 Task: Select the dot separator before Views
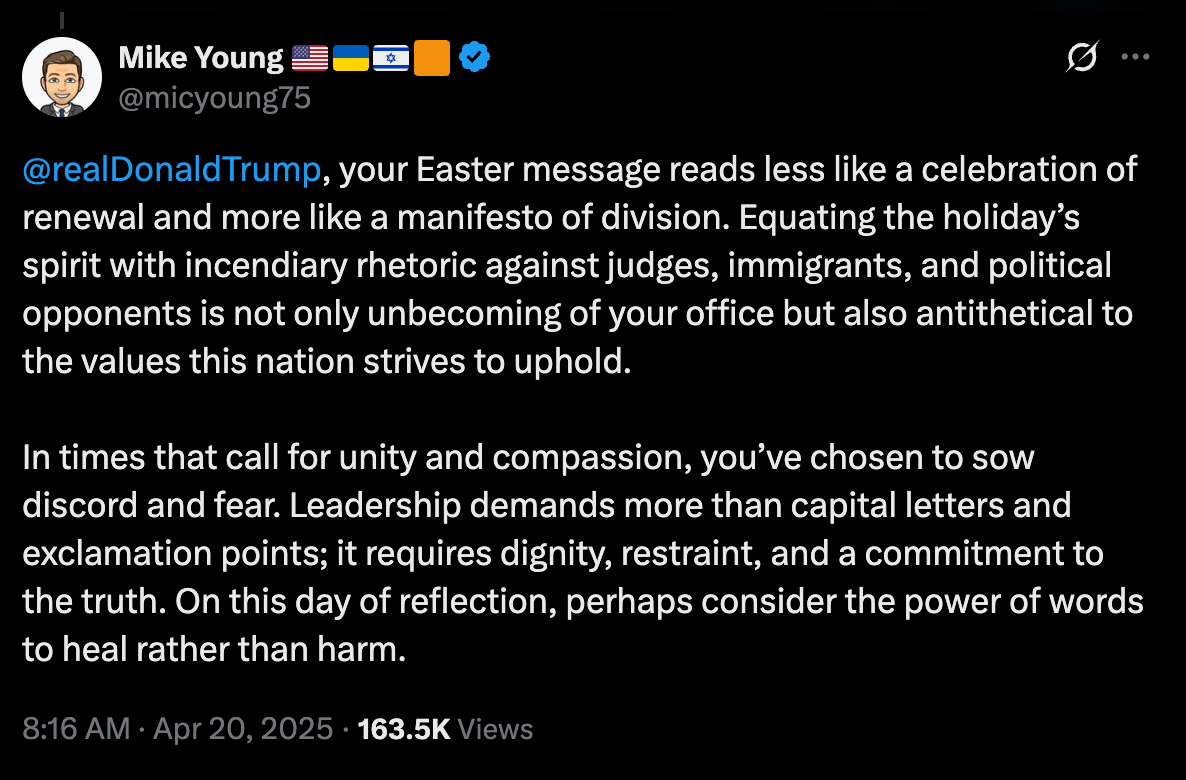point(345,728)
